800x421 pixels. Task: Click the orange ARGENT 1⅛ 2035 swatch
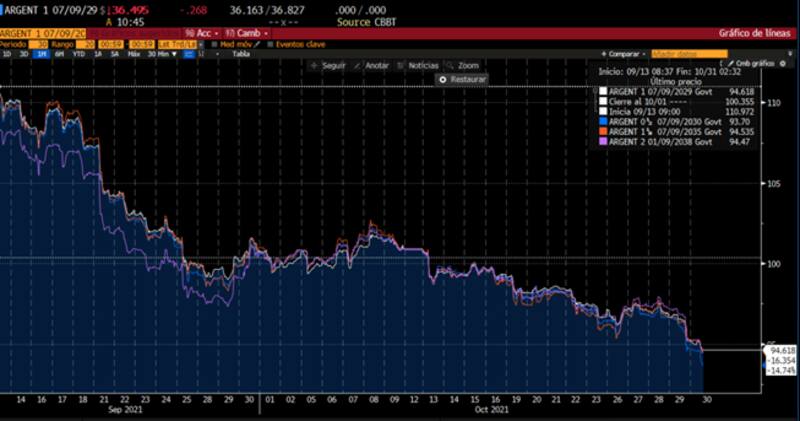pyautogui.click(x=602, y=132)
